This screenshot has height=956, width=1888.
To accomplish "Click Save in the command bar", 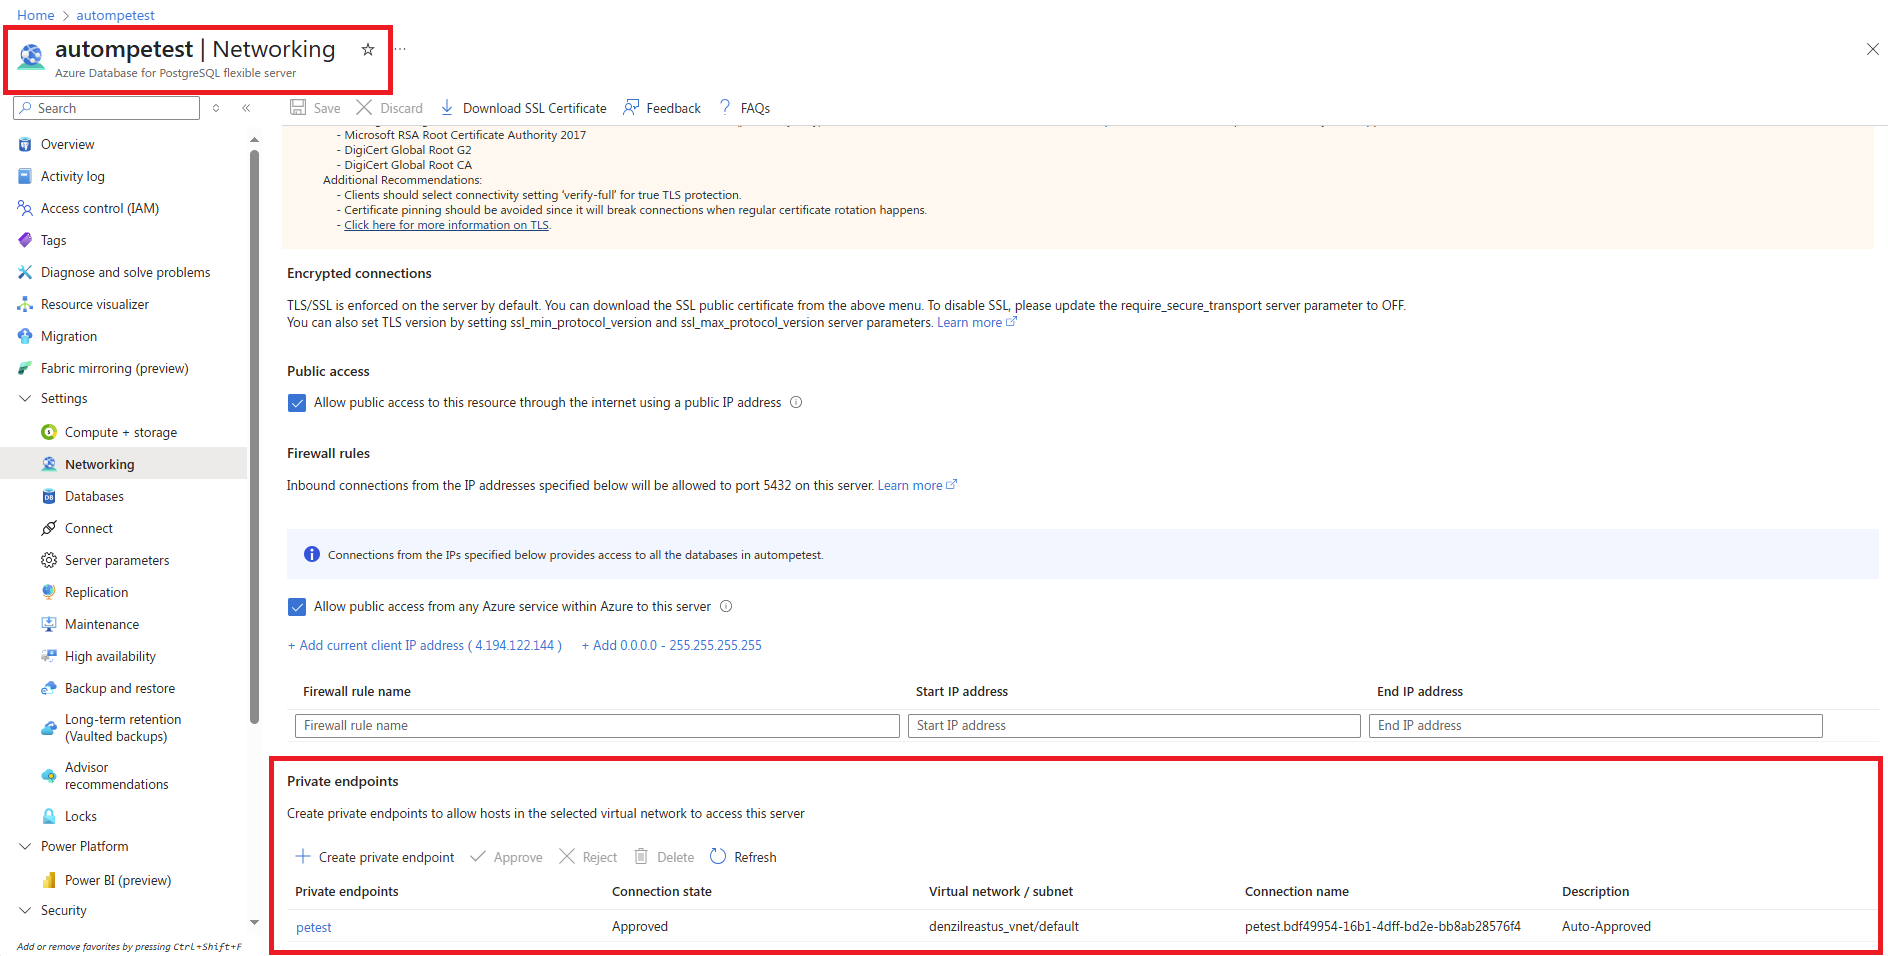I will coord(315,108).
